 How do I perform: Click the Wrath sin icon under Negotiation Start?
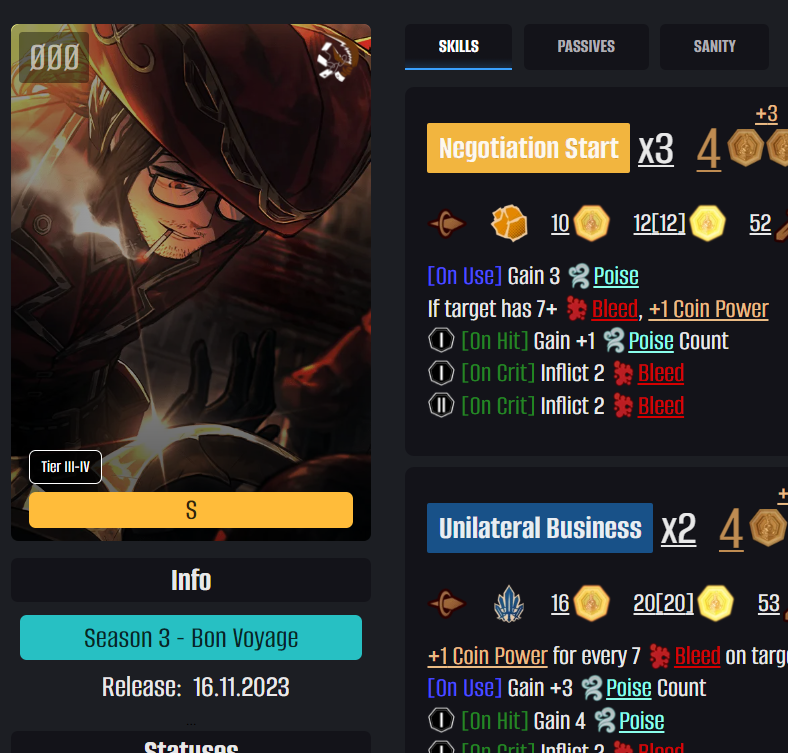point(509,223)
